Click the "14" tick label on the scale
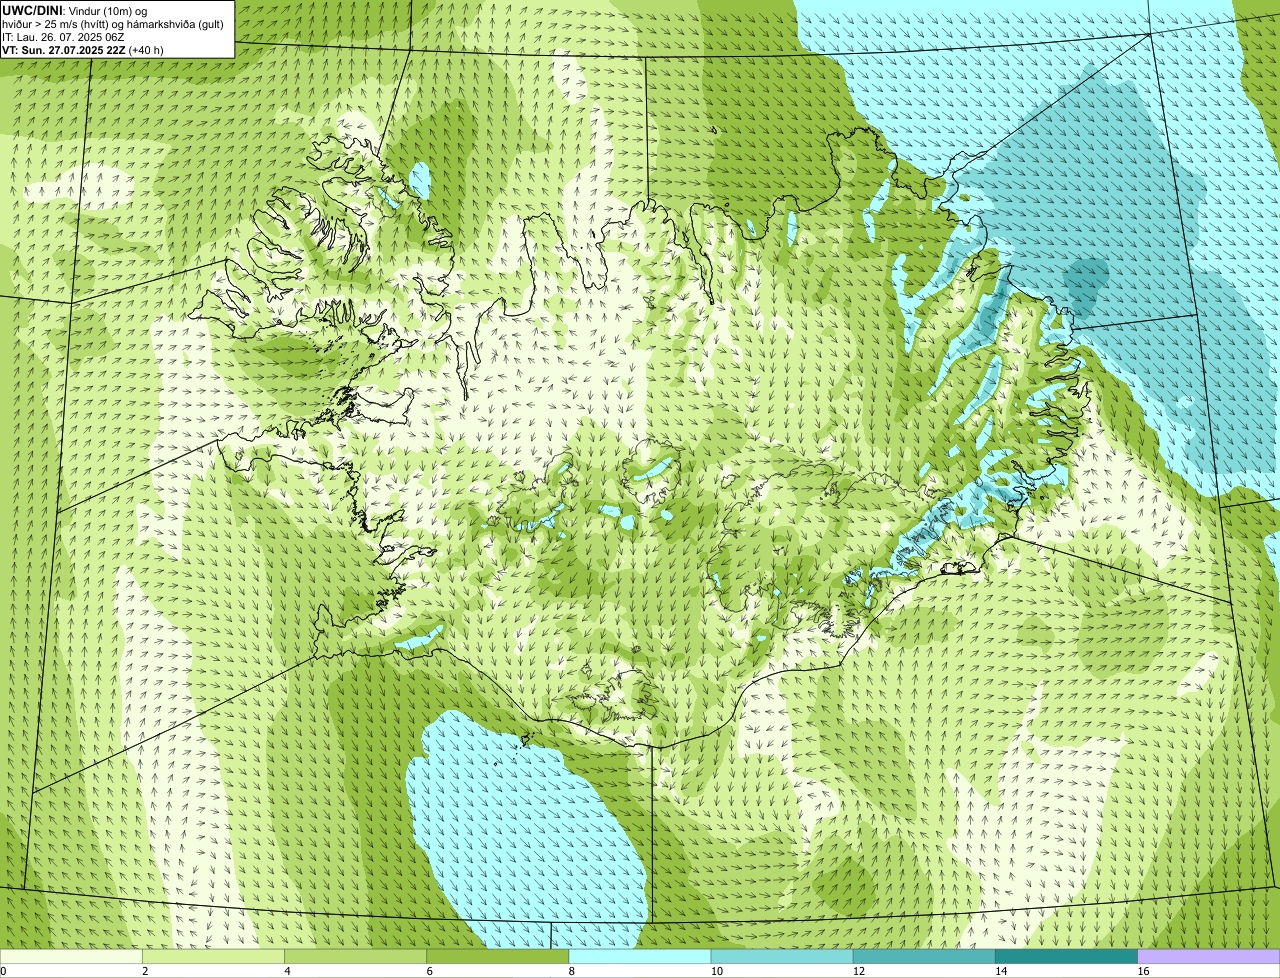Viewport: 1280px width, 978px height. [1000, 971]
